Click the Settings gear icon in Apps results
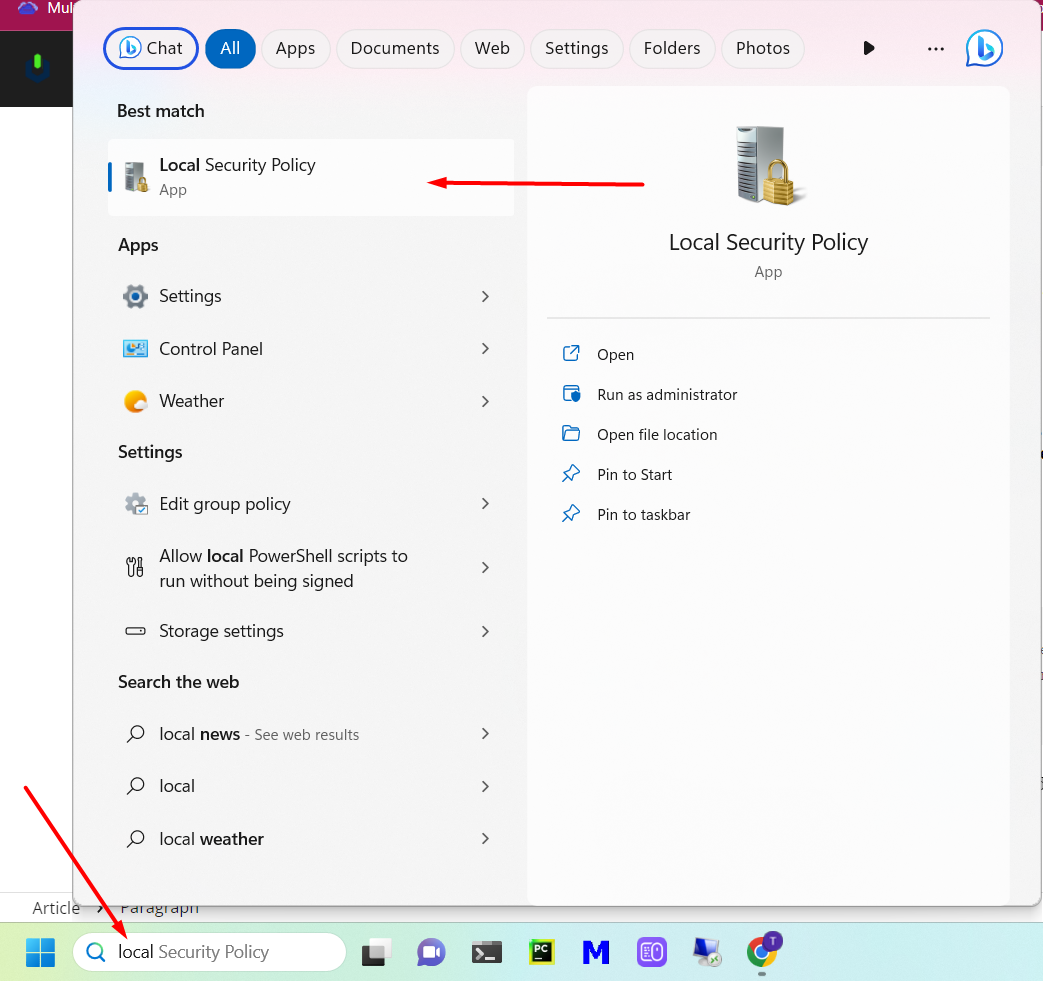The width and height of the screenshot is (1043, 981). 135,296
